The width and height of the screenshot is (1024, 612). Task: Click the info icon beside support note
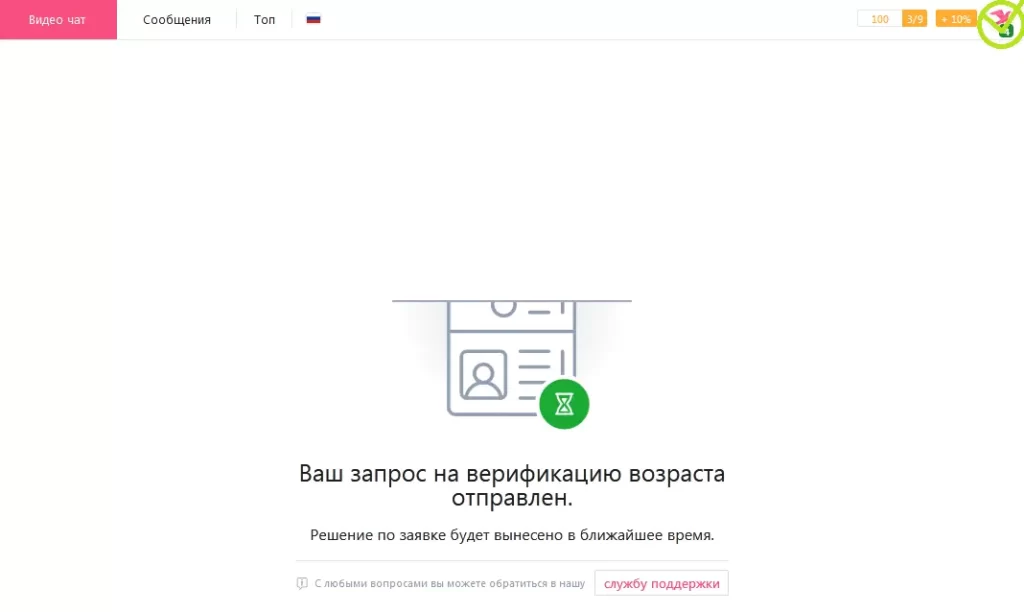[x=302, y=583]
